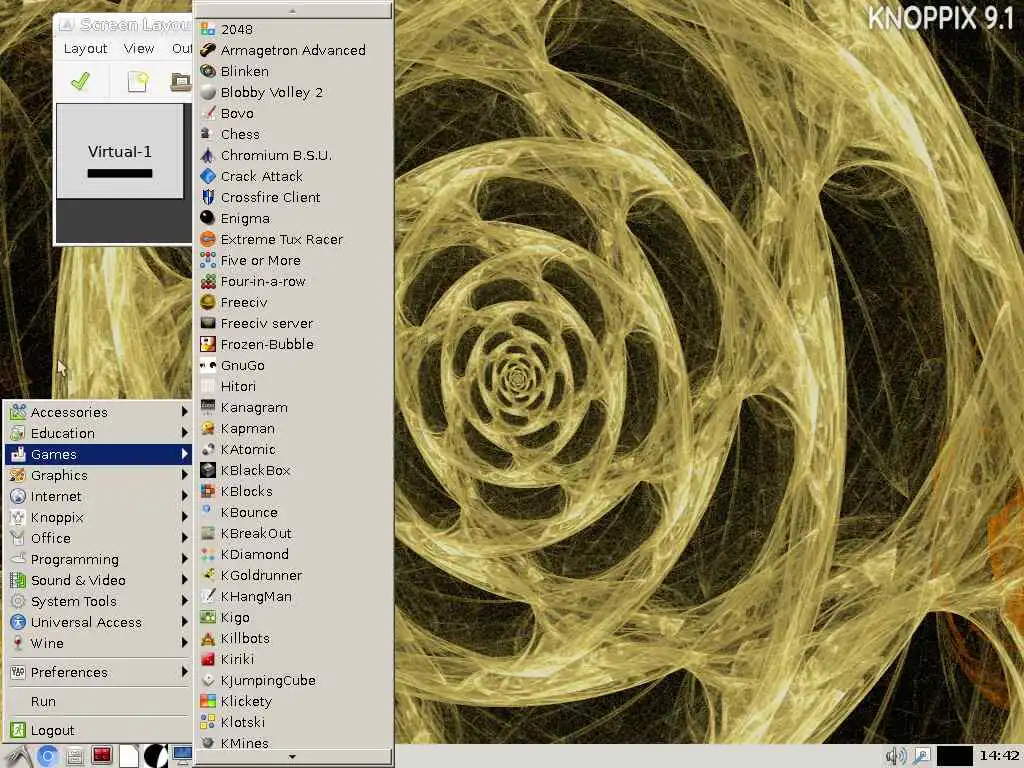Viewport: 1024px width, 768px height.
Task: Open the Outputs menu in Screen Layout
Action: [182, 48]
